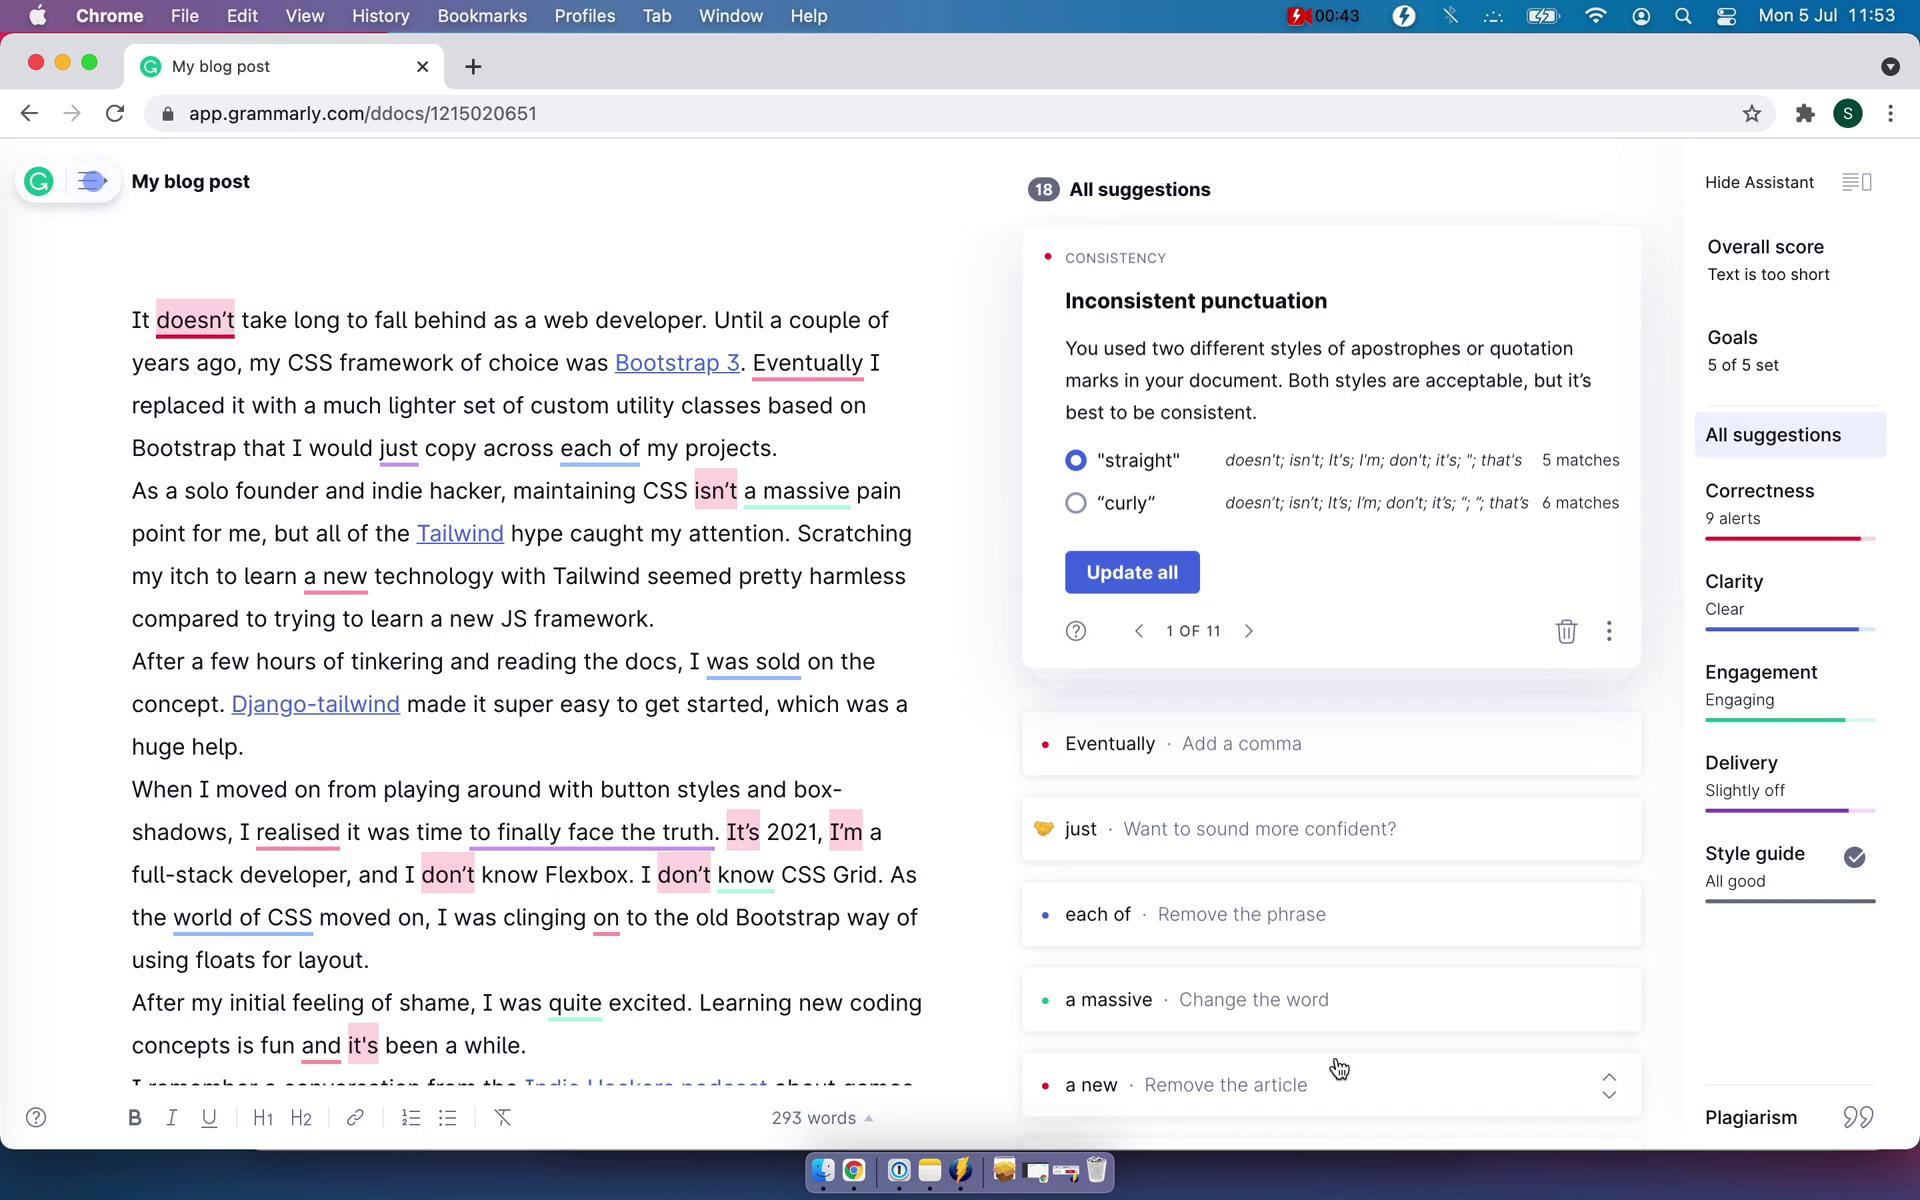Open the Bootstrap 3 link in the document
The height and width of the screenshot is (1200, 1920).
click(x=677, y=363)
